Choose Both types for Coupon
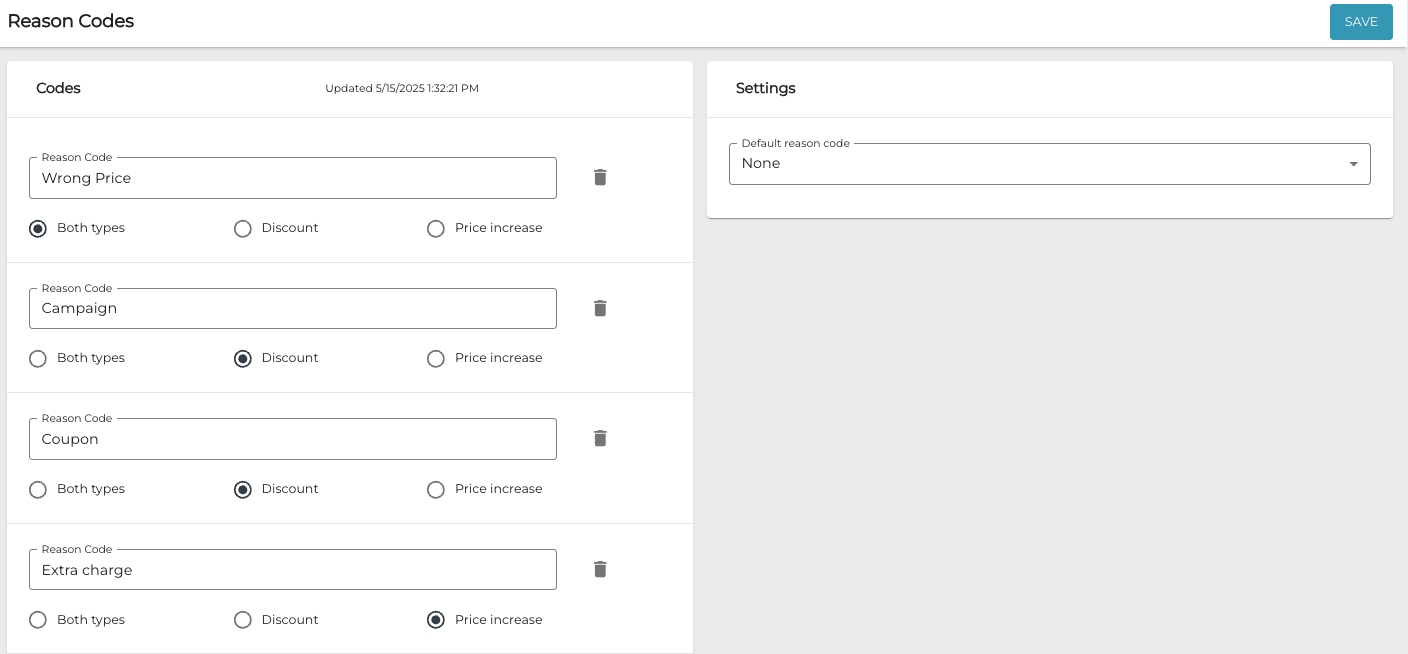Viewport: 1408px width, 654px height. (38, 490)
